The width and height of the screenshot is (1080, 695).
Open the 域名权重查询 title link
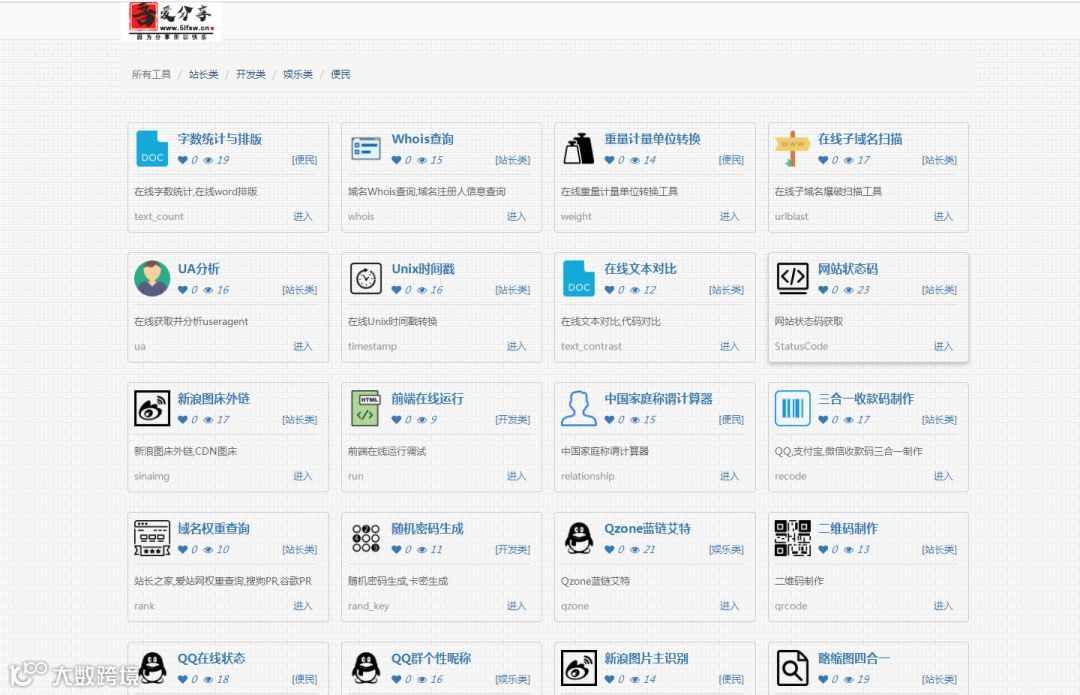click(x=214, y=528)
